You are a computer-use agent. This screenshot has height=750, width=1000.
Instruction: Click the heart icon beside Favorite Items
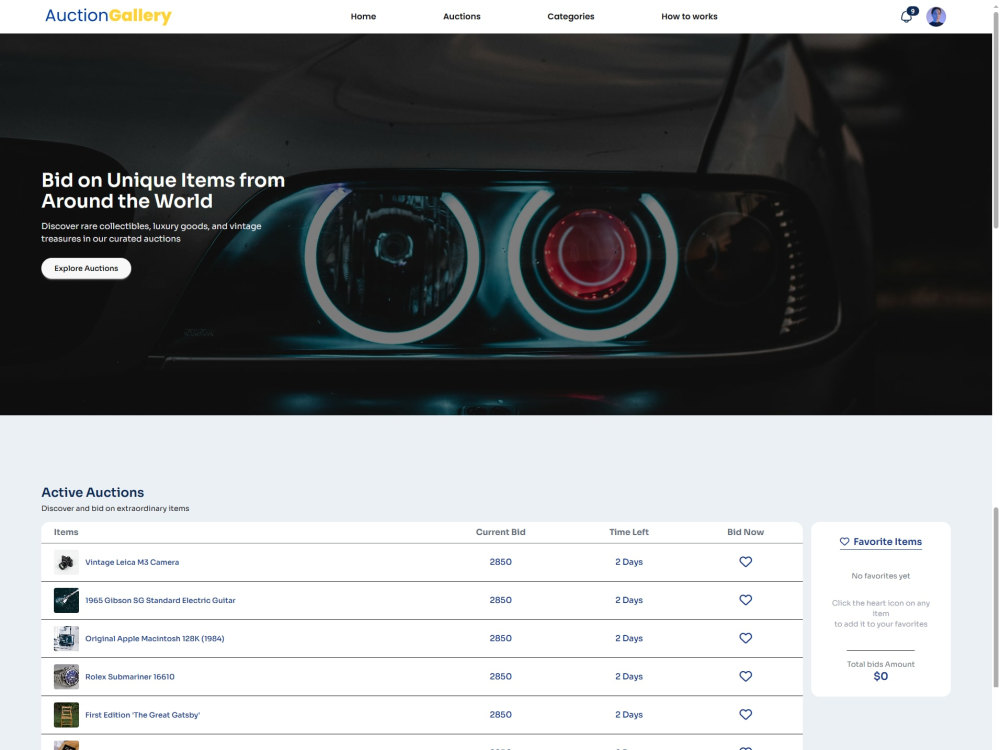[844, 541]
